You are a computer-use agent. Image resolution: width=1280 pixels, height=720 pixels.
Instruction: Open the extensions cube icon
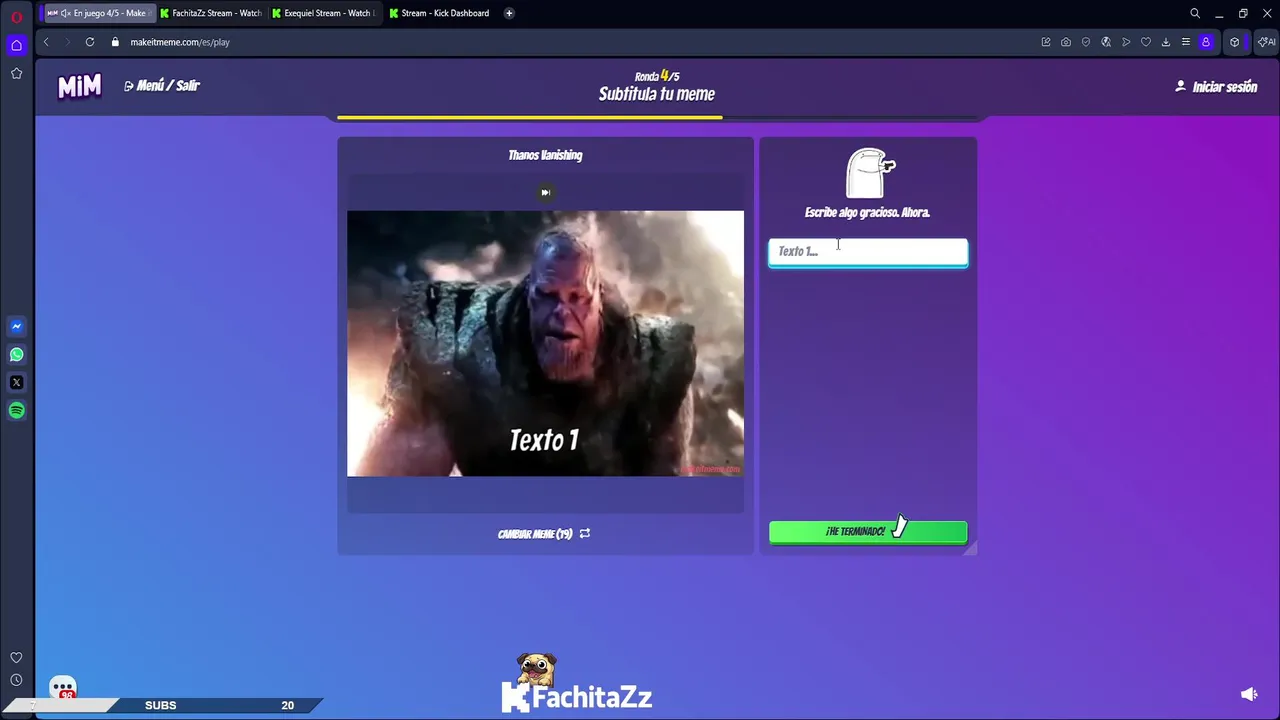coord(1235,42)
